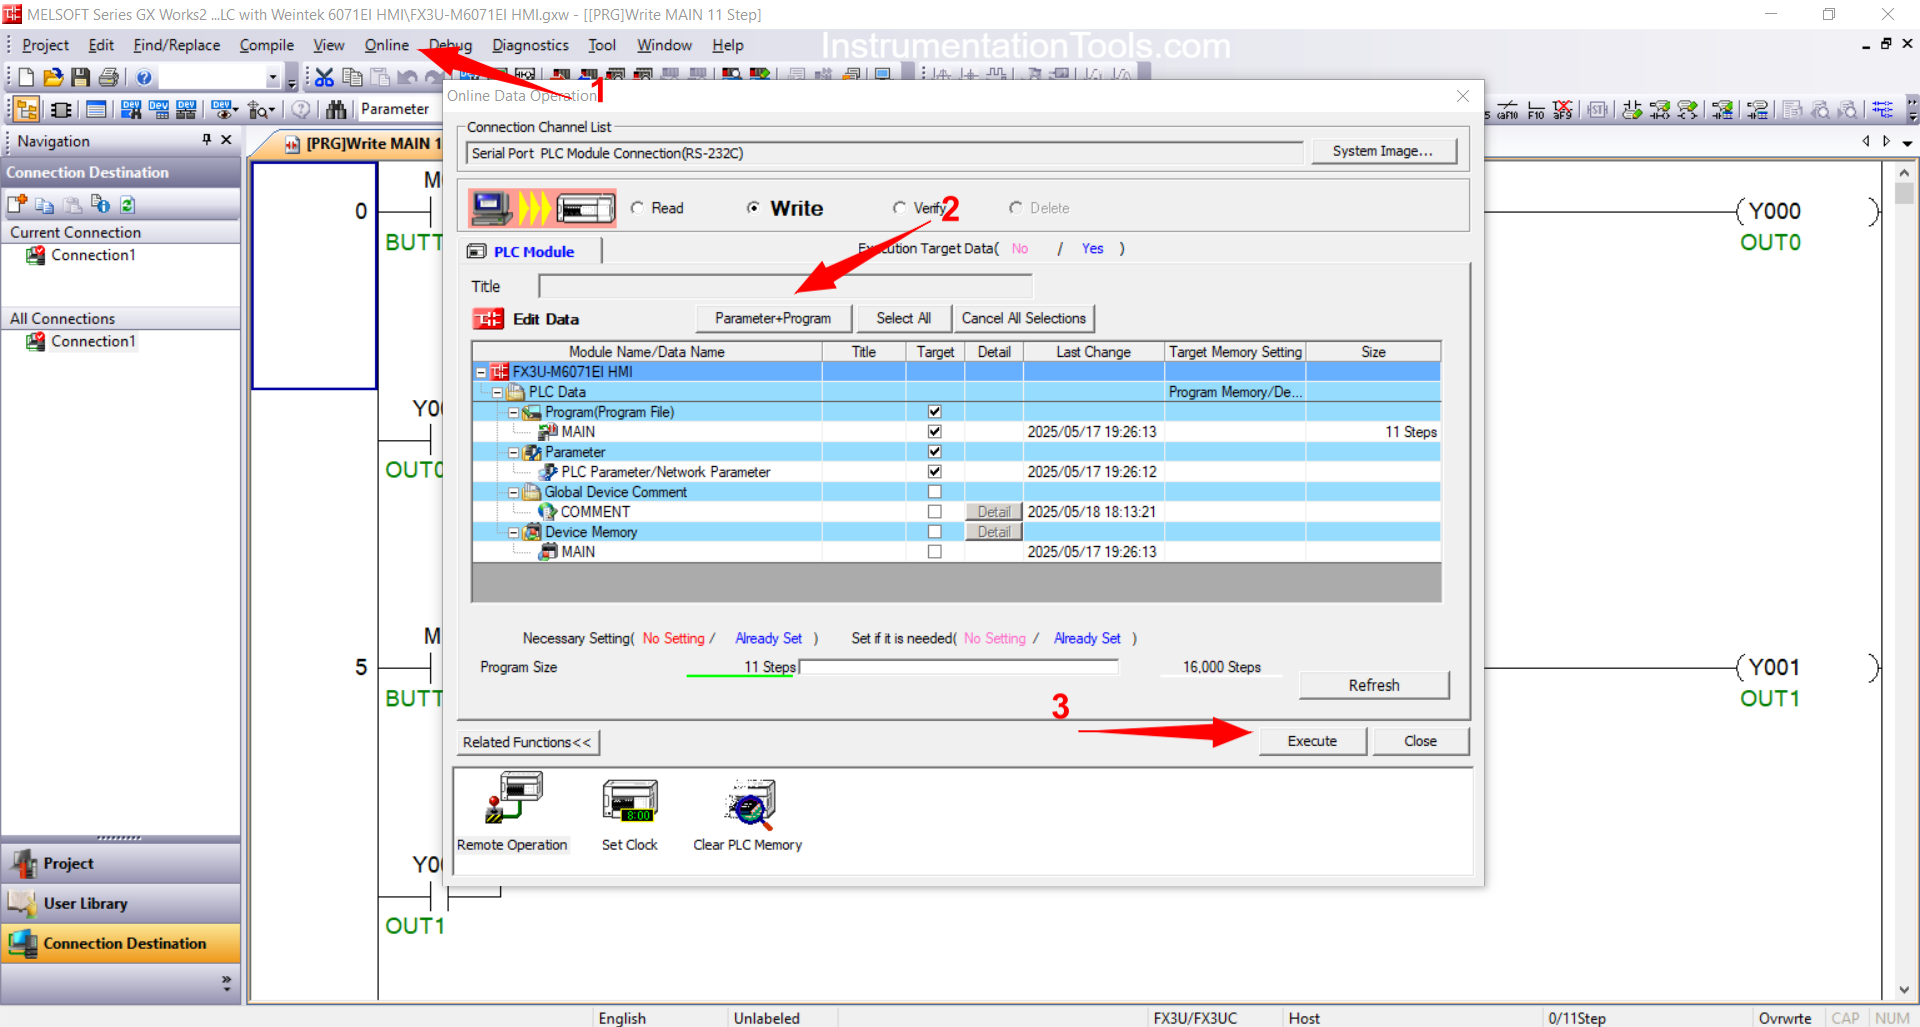Open the editor tab list dropdown arrow

click(1907, 142)
